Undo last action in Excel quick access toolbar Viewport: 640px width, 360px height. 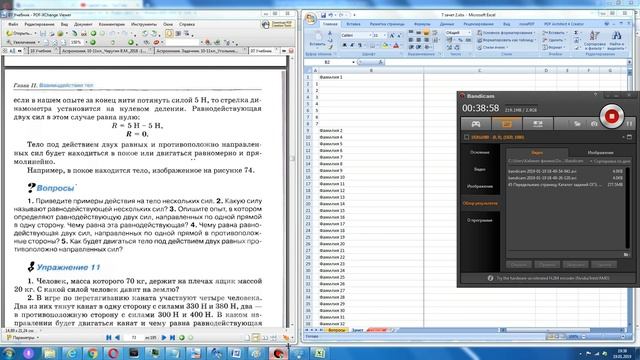331,15
